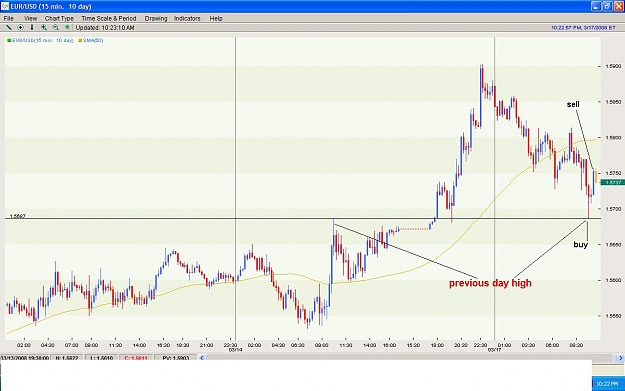This screenshot has width=625, height=391.
Task: Click the green EUR/USD legend square
Action: (x=9, y=40)
